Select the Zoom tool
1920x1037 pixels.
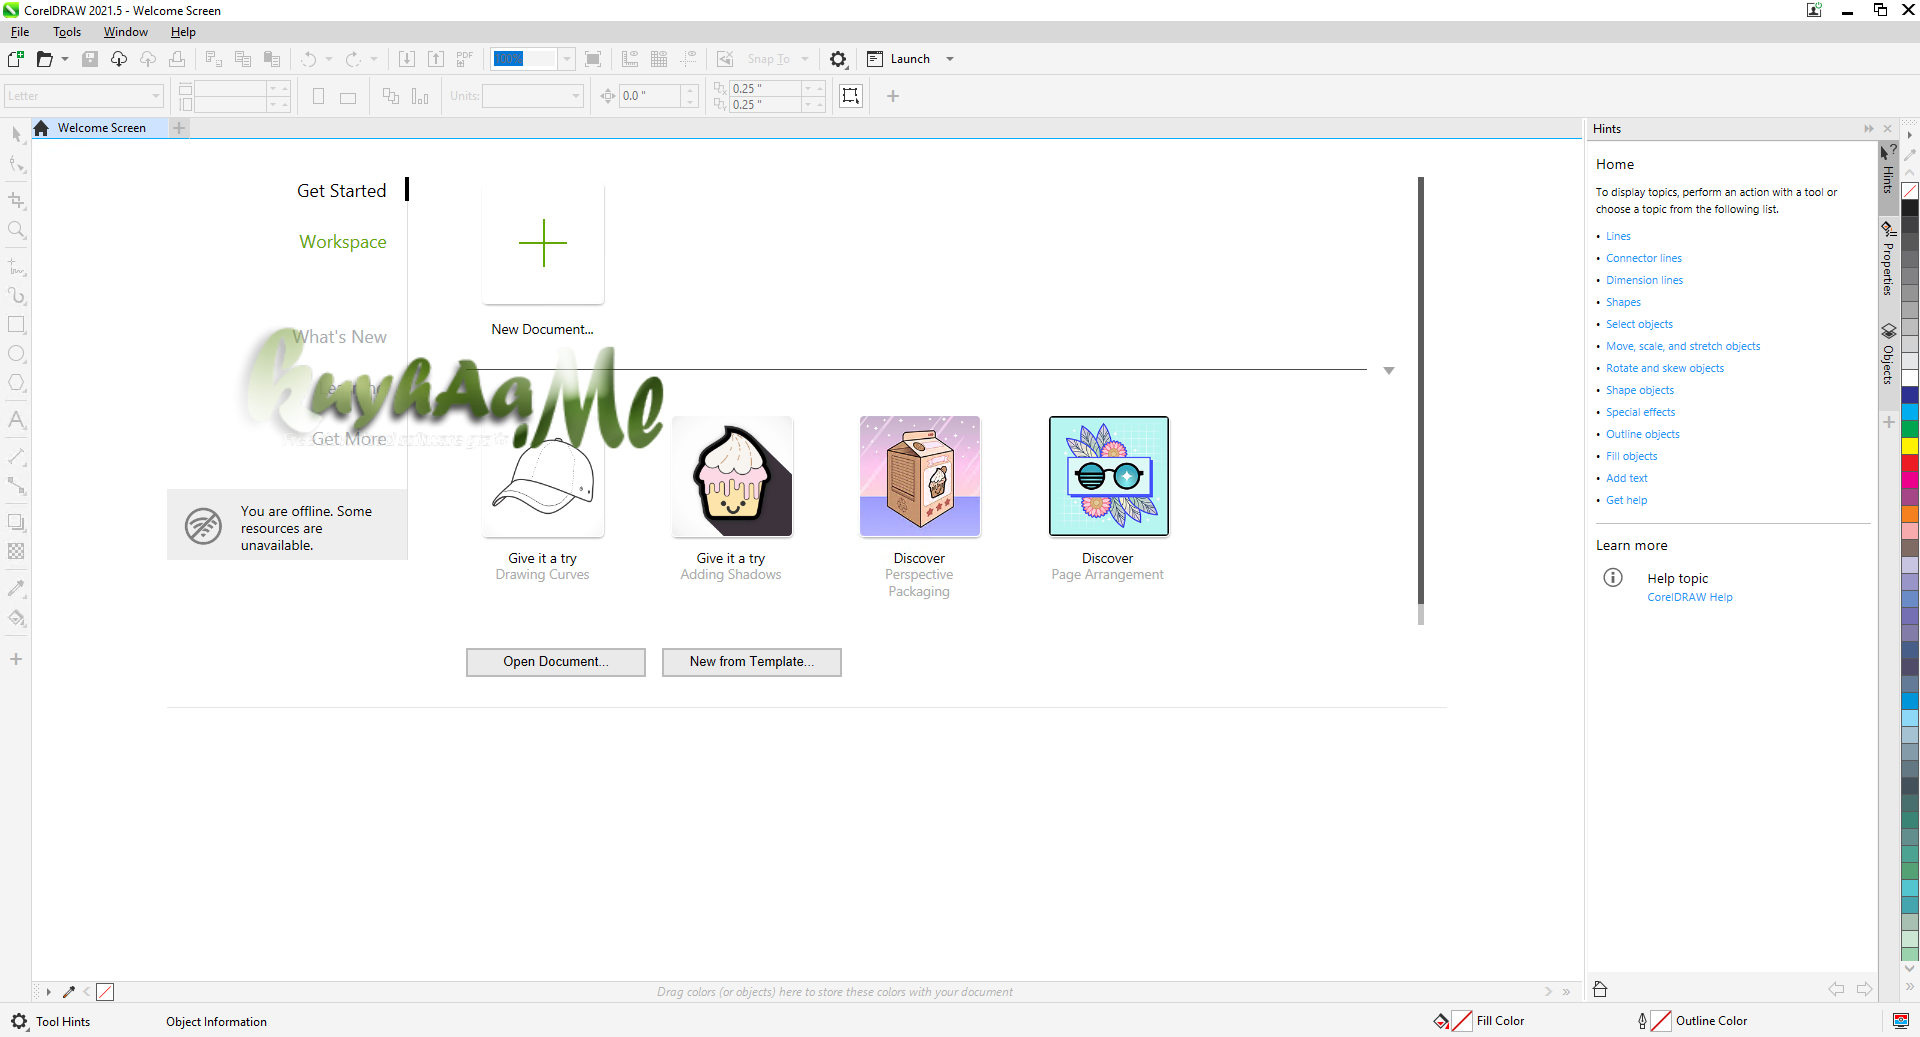(16, 230)
